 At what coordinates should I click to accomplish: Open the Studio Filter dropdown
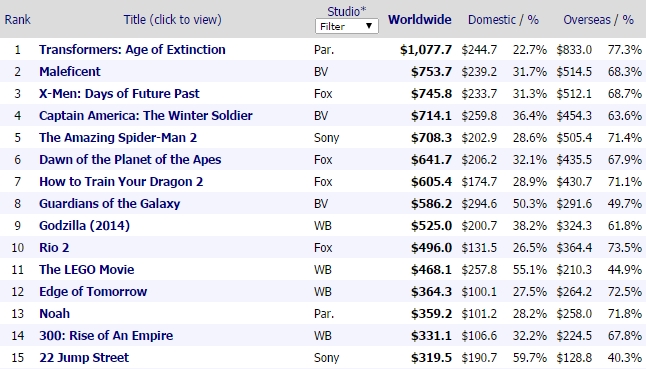(346, 26)
